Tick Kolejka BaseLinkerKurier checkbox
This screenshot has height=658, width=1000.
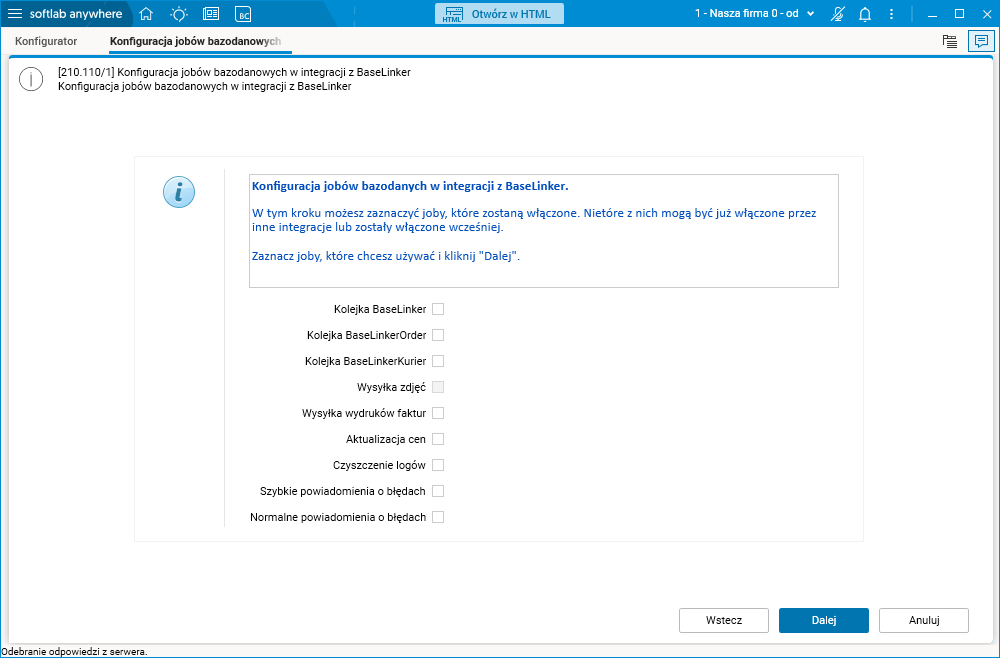tap(438, 361)
